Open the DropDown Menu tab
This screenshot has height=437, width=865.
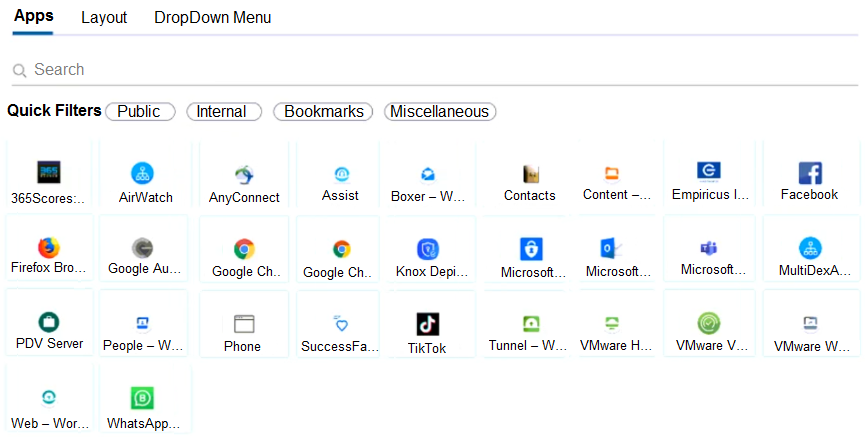click(212, 18)
